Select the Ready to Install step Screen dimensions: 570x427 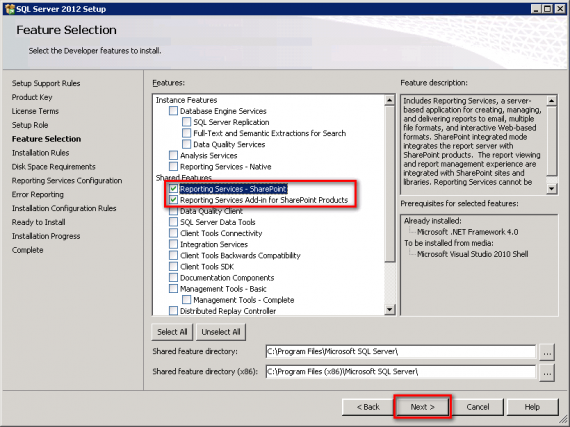39,222
